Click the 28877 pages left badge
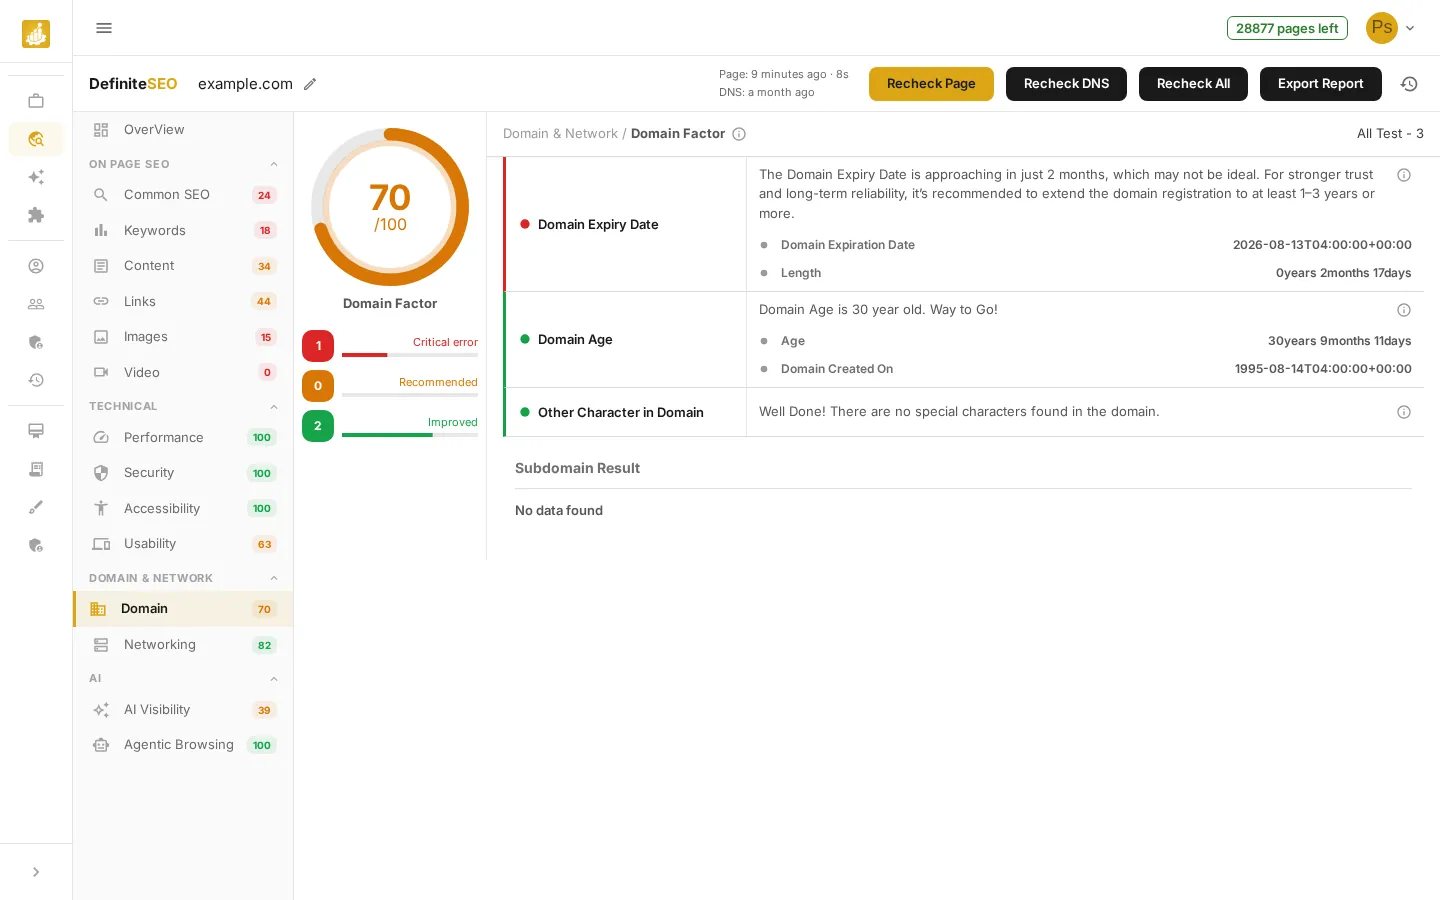This screenshot has height=900, width=1440. 1287,28
